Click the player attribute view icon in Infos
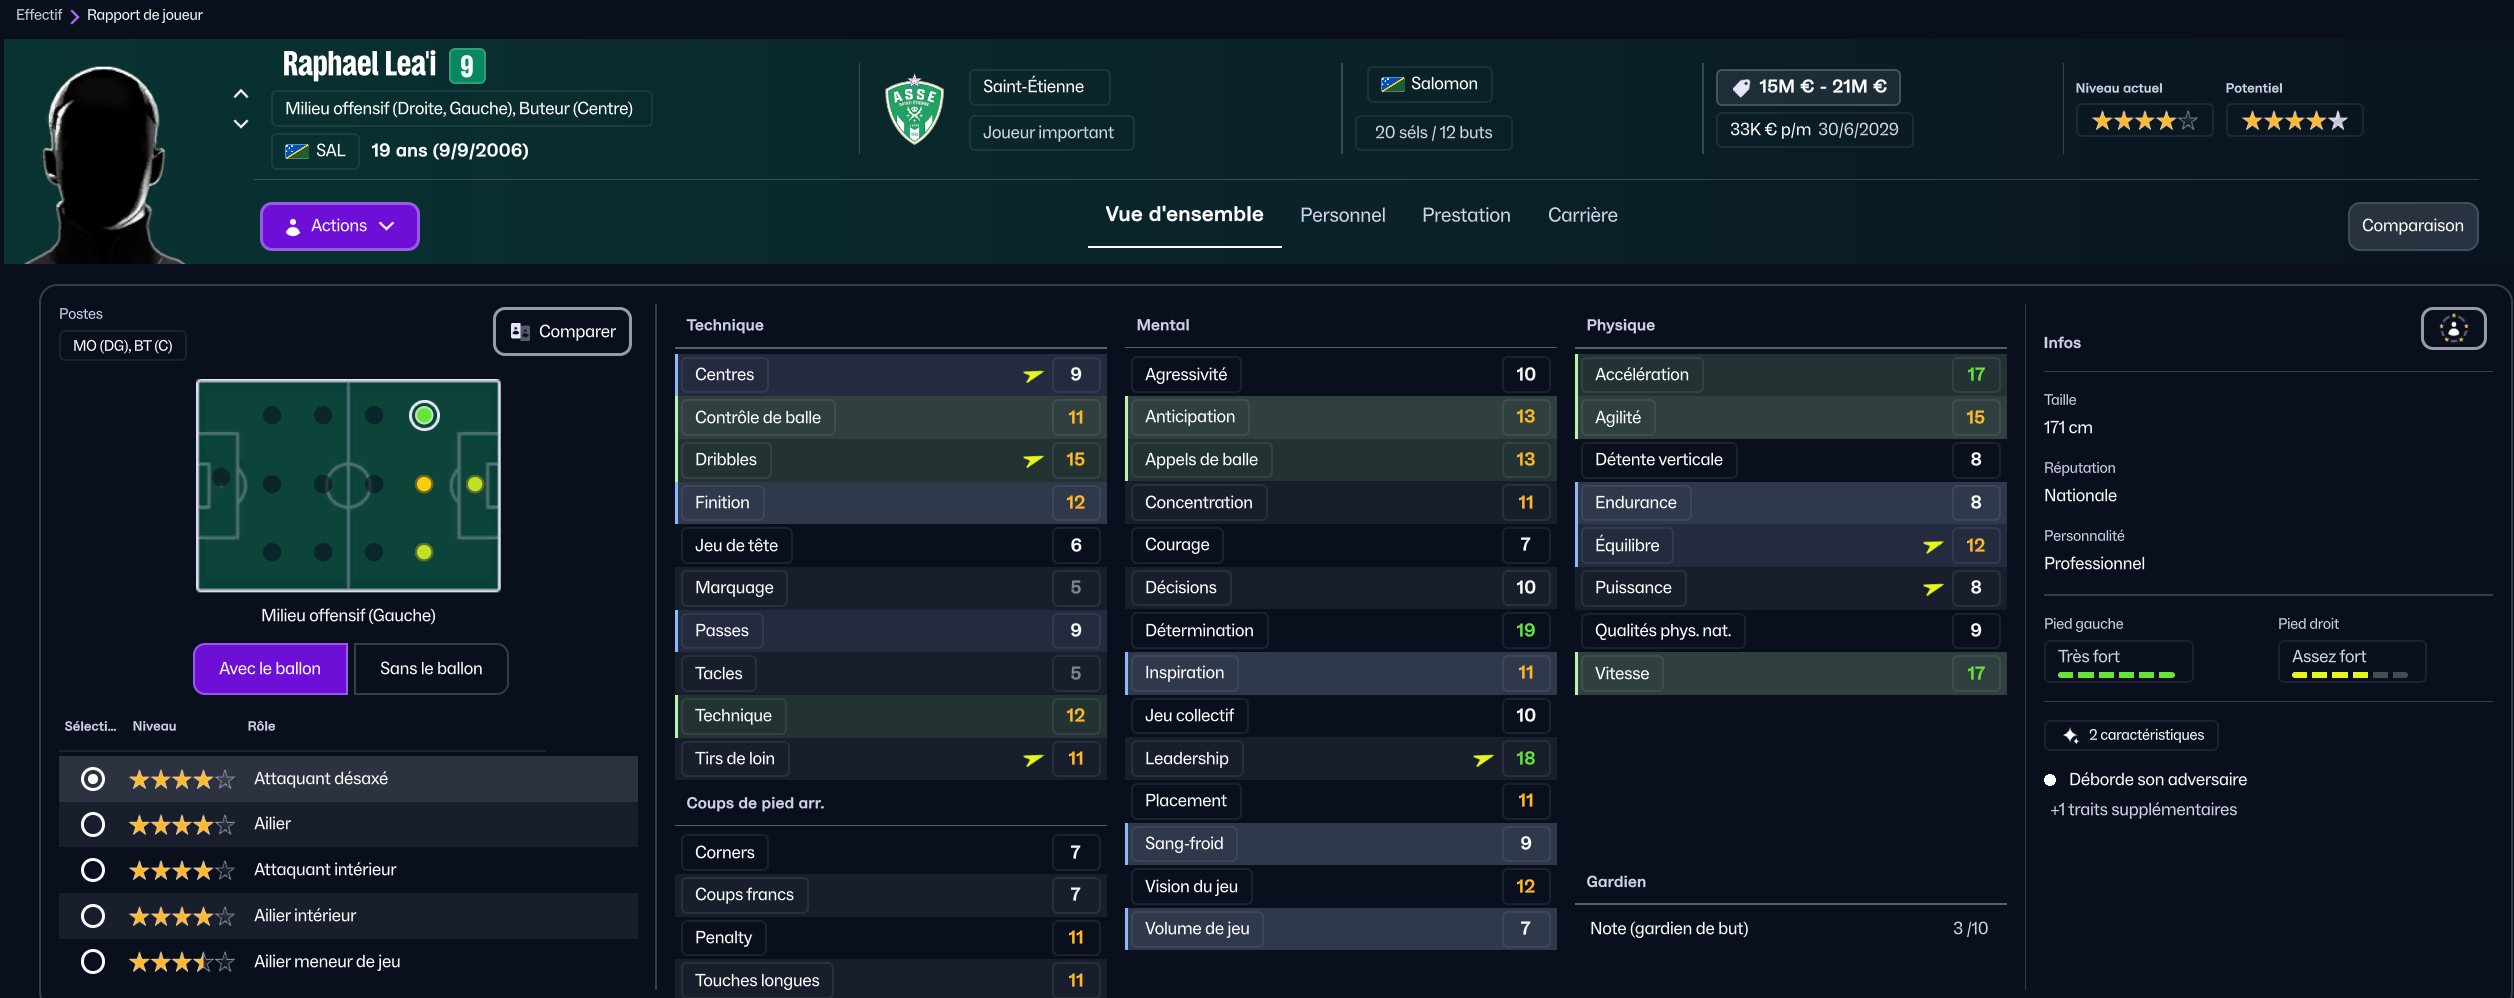Viewport: 2514px width, 998px height. click(2453, 329)
